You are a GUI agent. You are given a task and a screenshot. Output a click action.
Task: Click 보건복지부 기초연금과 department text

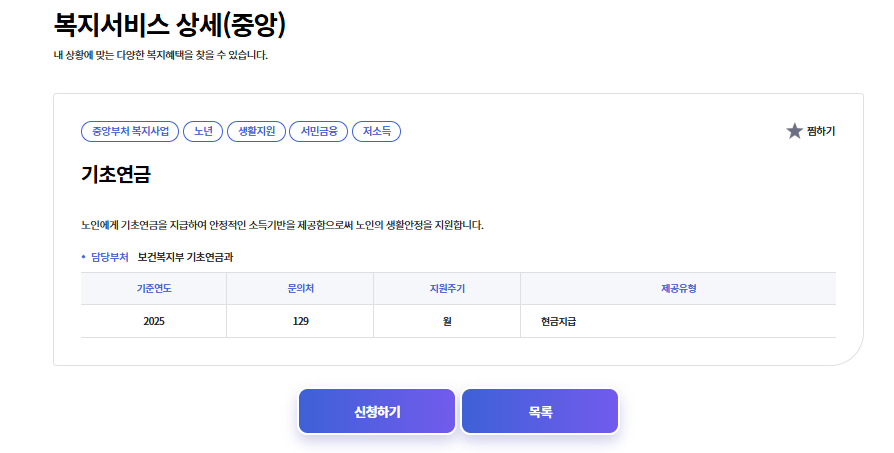(x=185, y=257)
